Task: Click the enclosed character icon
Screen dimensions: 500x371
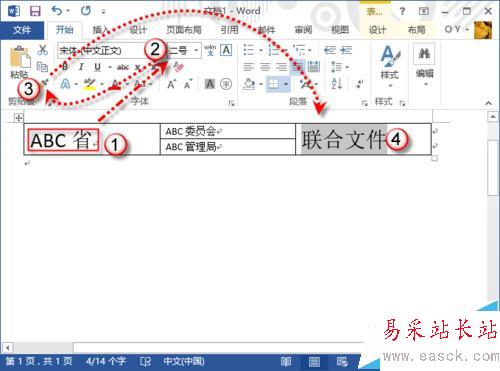Action: pyautogui.click(x=226, y=84)
